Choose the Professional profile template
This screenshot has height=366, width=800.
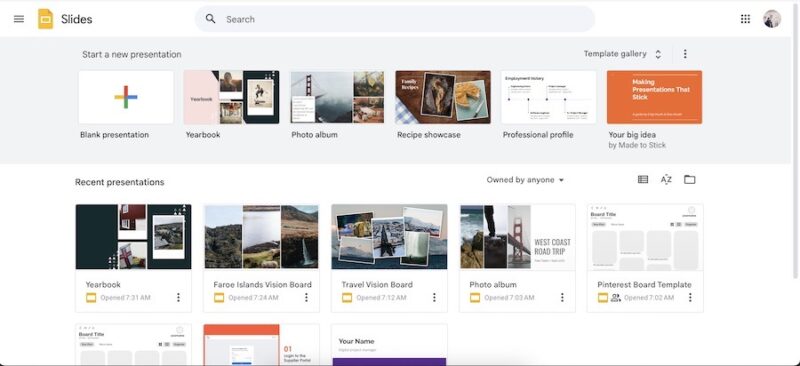(548, 97)
